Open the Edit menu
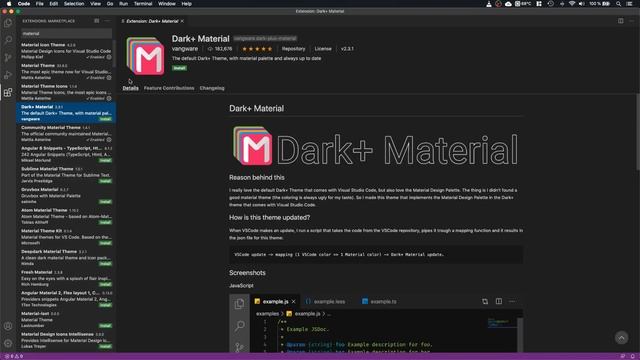640x360 pixels. pyautogui.click(x=53, y=4)
